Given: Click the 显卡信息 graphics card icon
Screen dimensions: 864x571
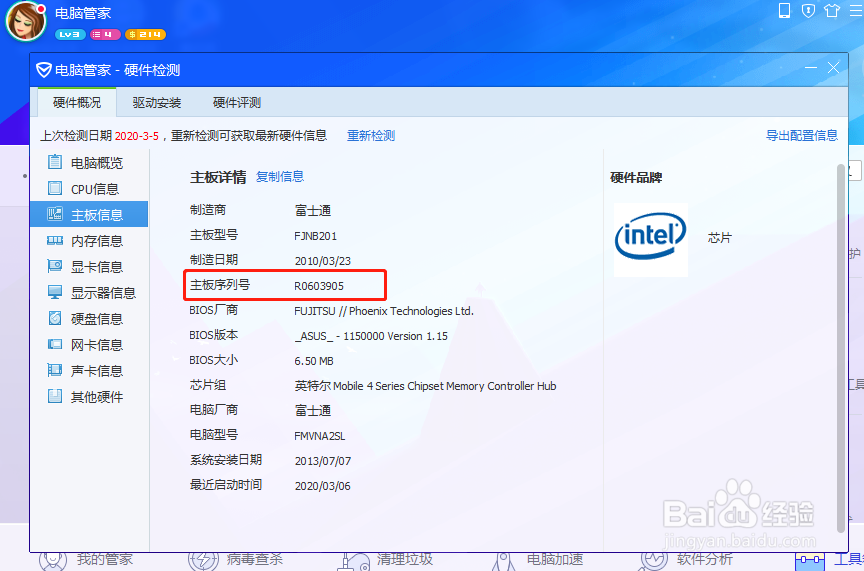Looking at the screenshot, I should (55, 266).
